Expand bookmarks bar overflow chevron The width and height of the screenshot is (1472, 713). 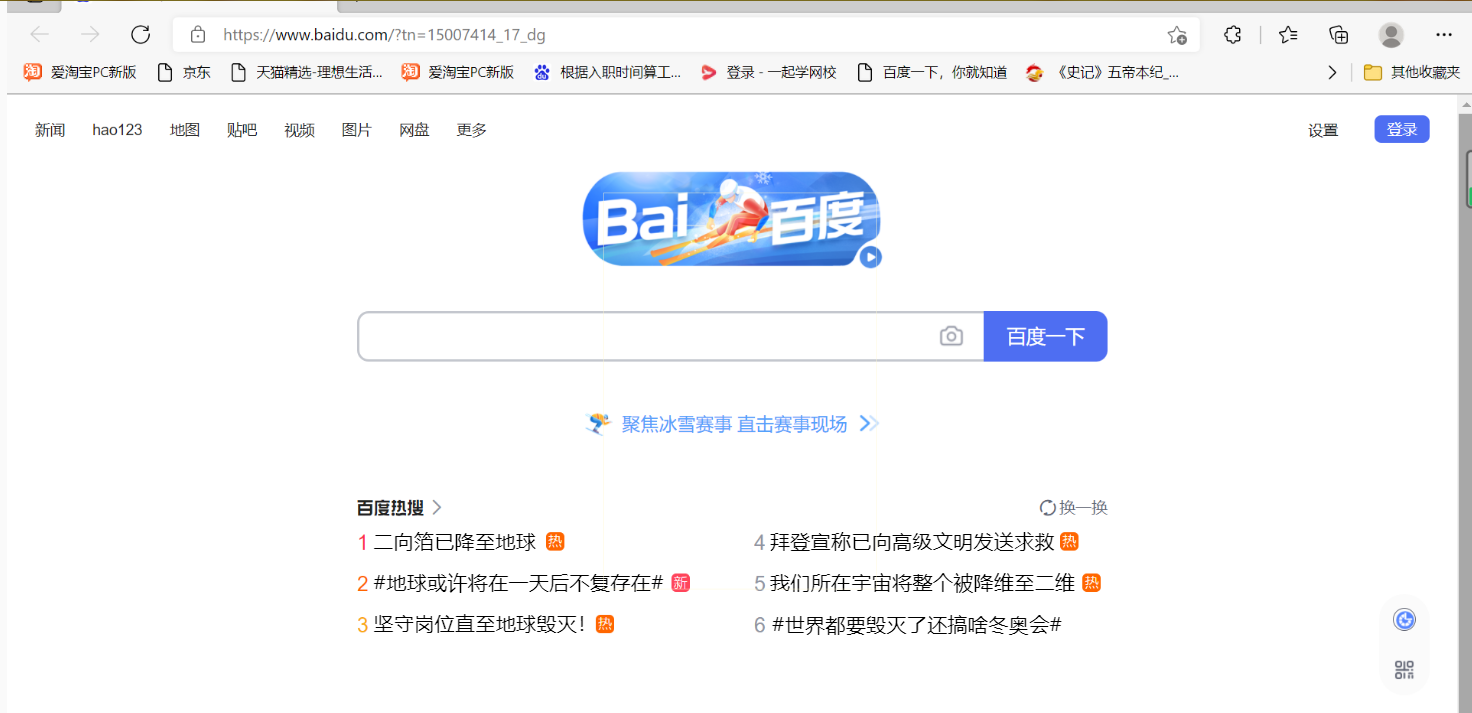point(1332,72)
